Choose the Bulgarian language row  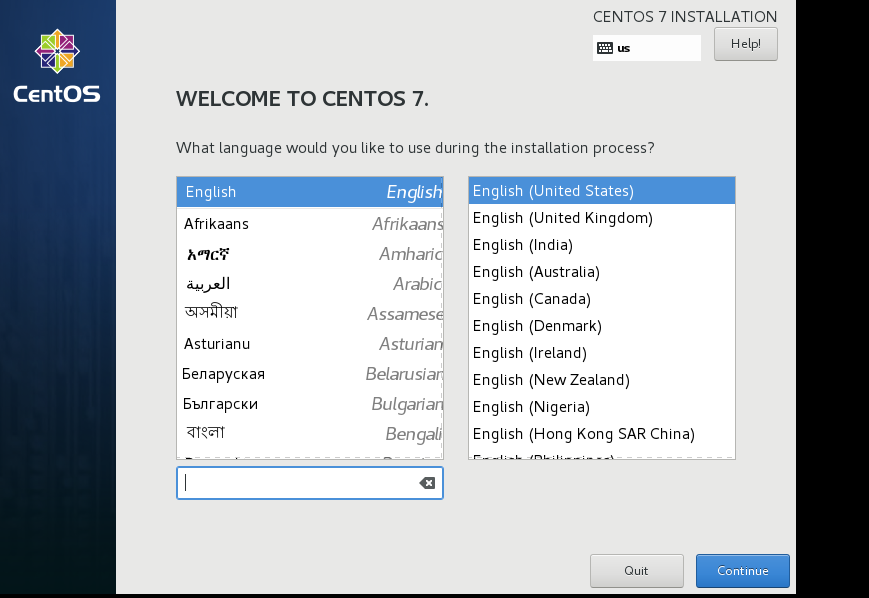[x=310, y=403]
